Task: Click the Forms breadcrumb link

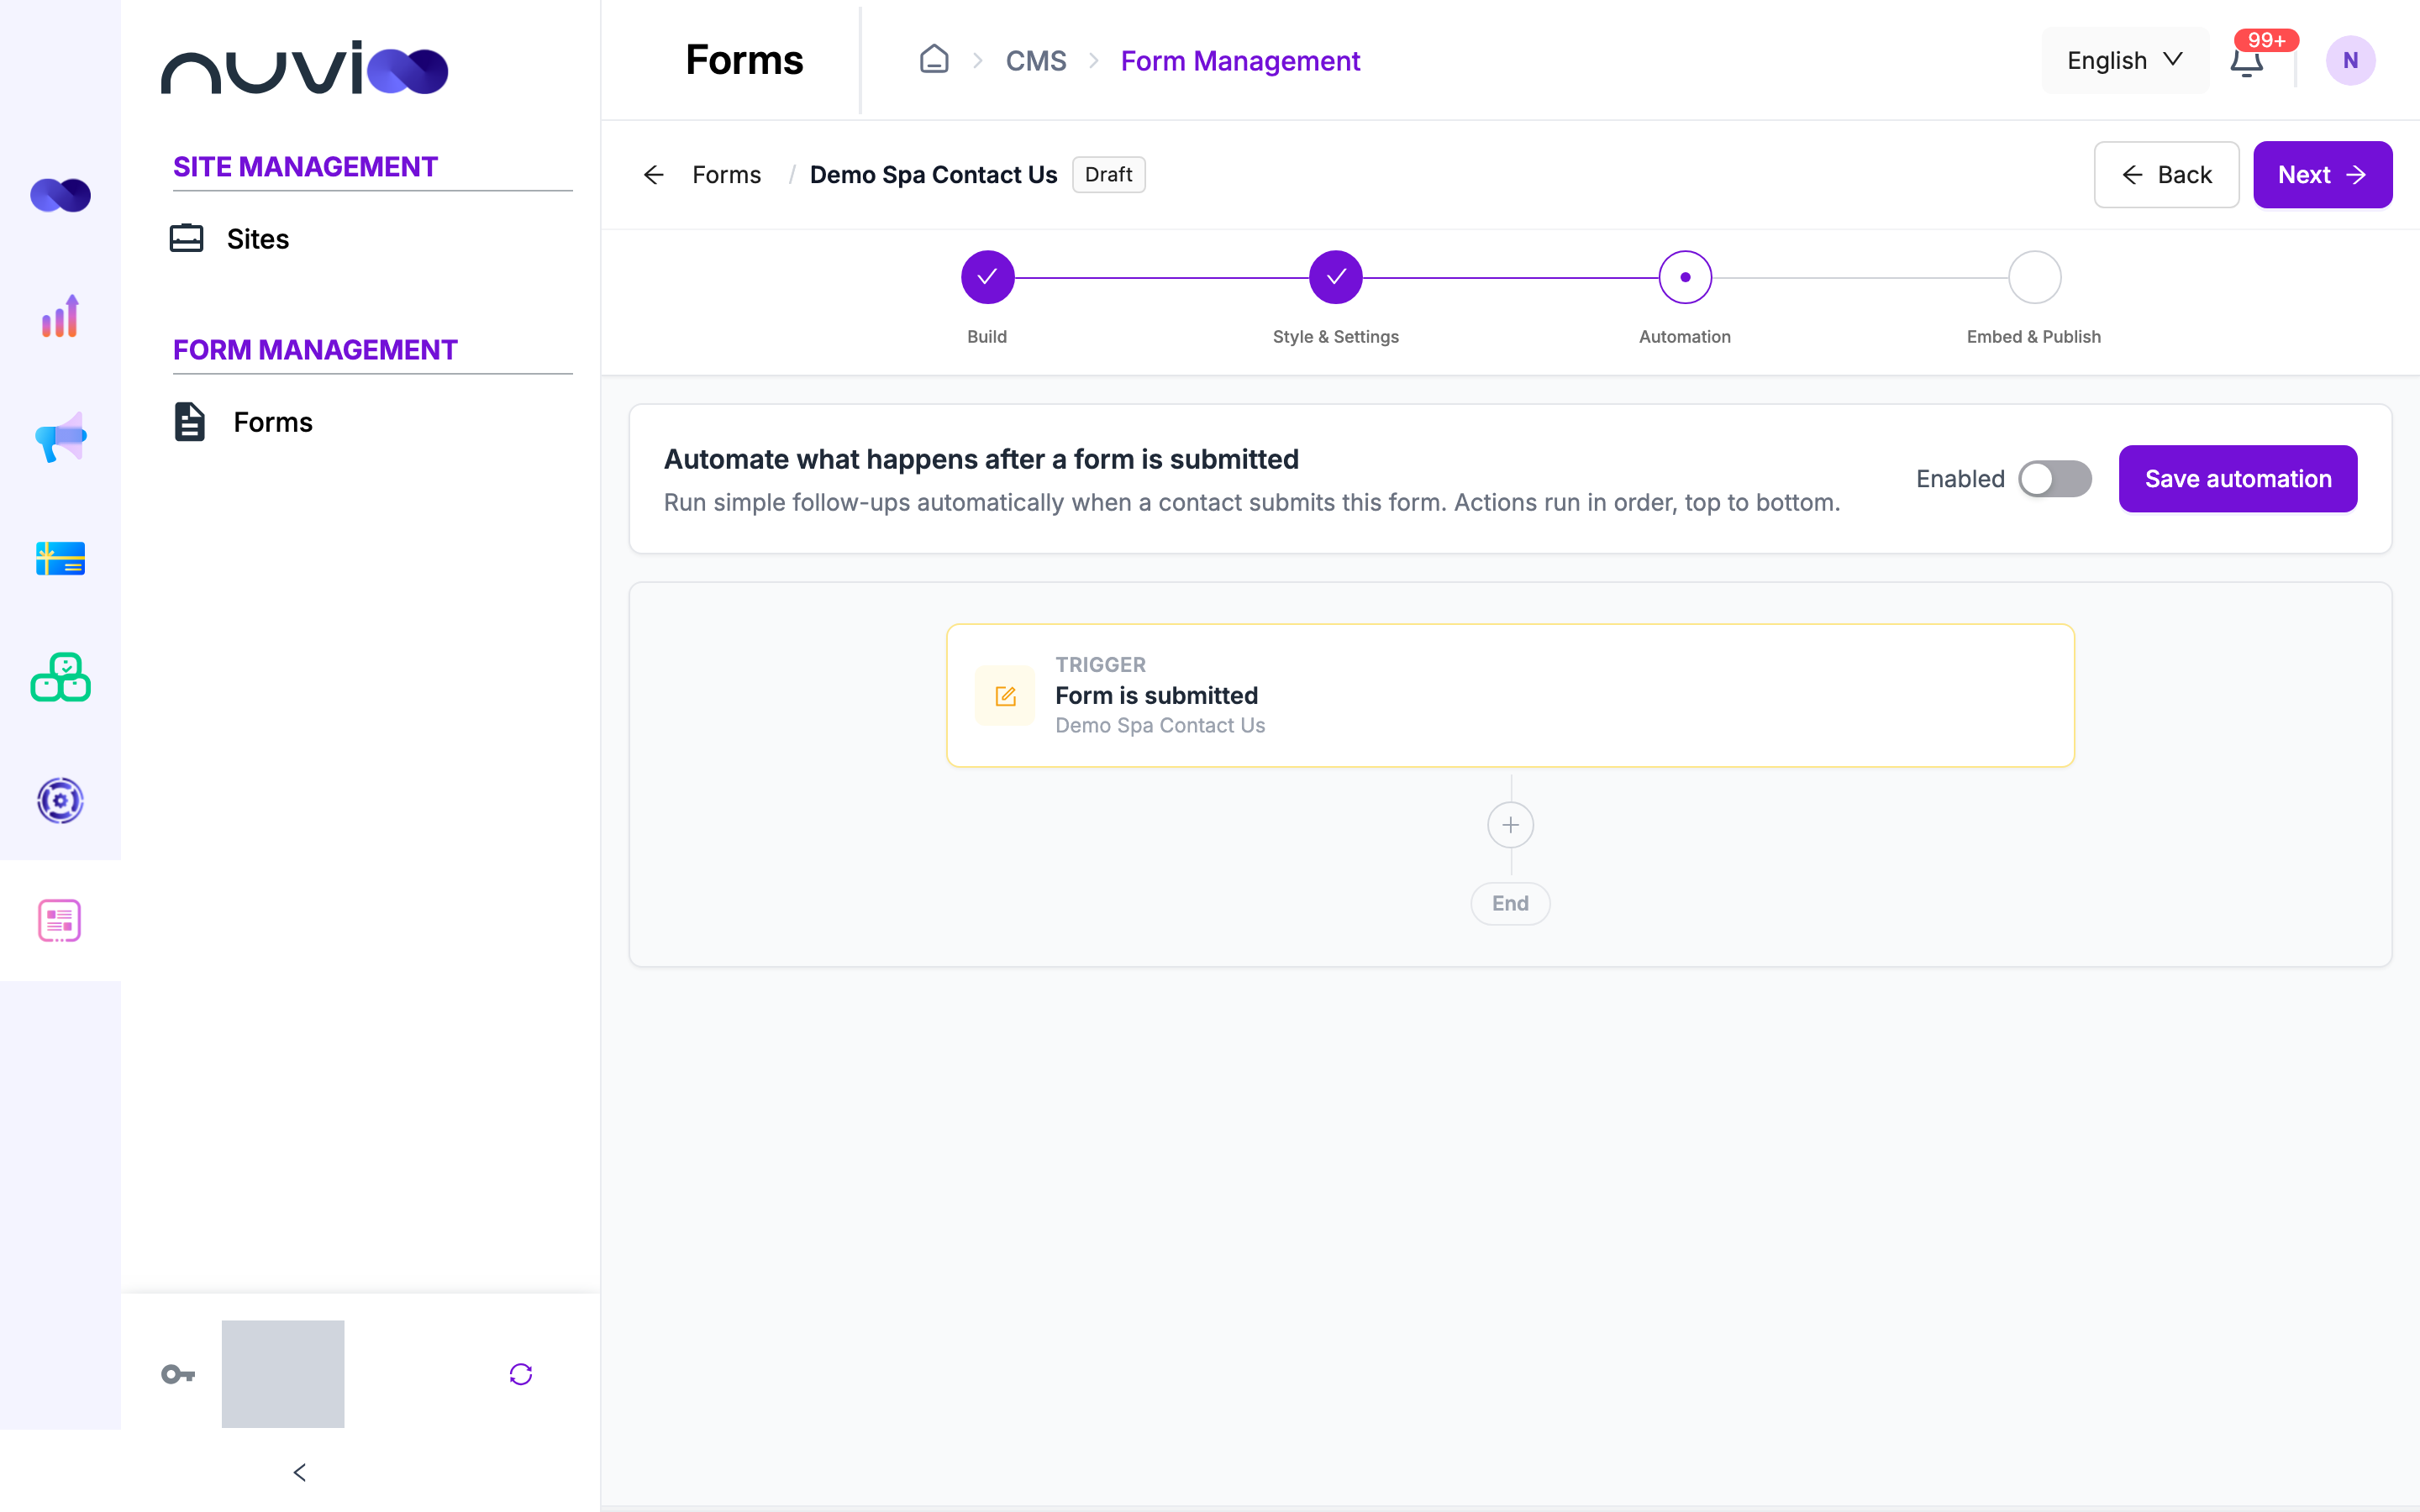Action: (726, 175)
